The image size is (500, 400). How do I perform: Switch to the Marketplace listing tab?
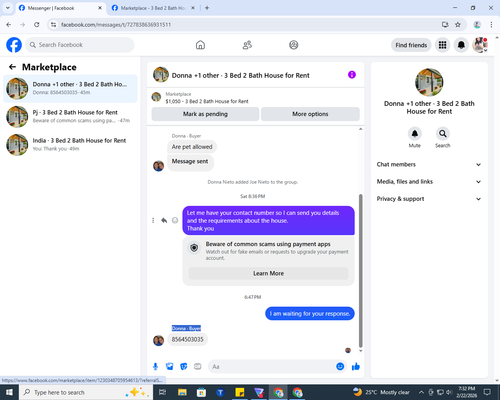(x=152, y=8)
